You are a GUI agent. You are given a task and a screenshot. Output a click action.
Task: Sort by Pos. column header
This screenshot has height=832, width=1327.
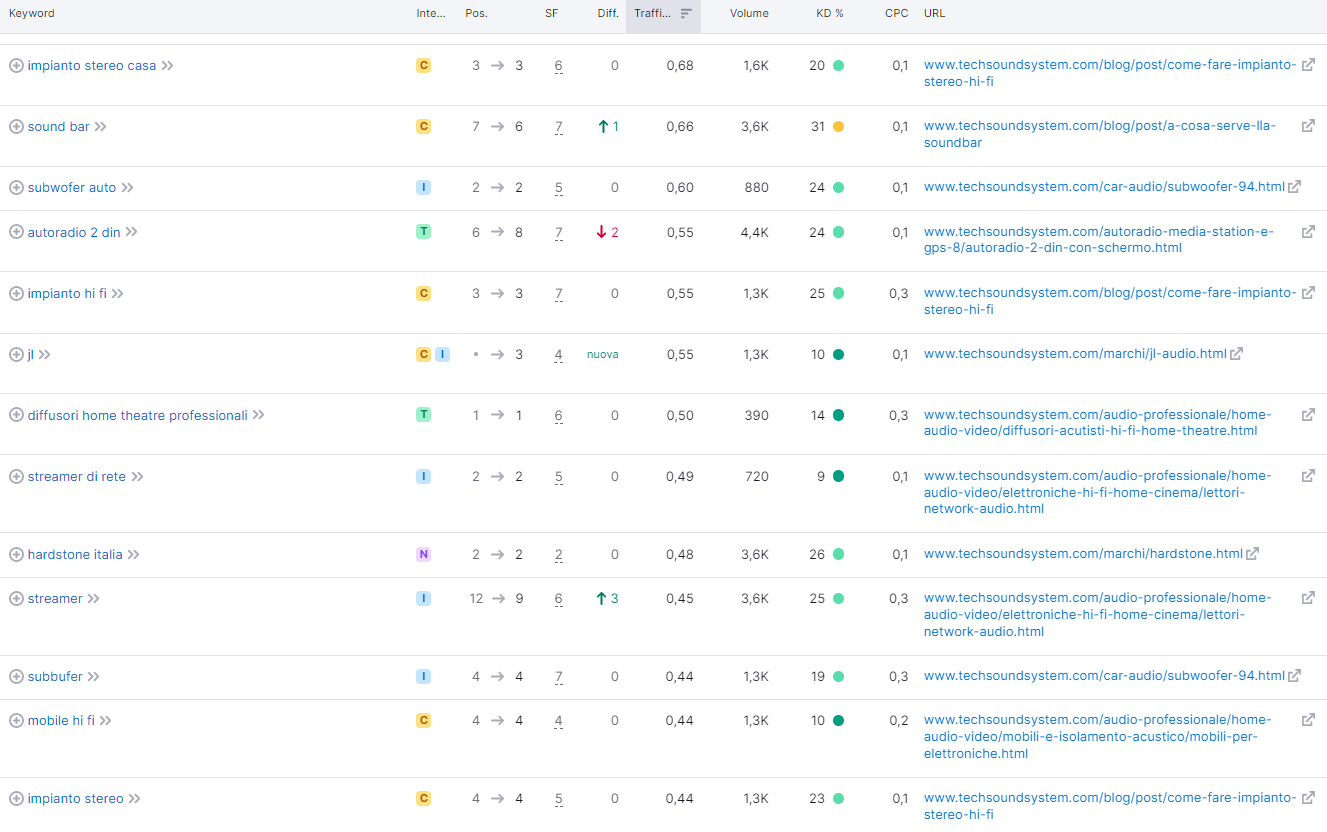(476, 13)
